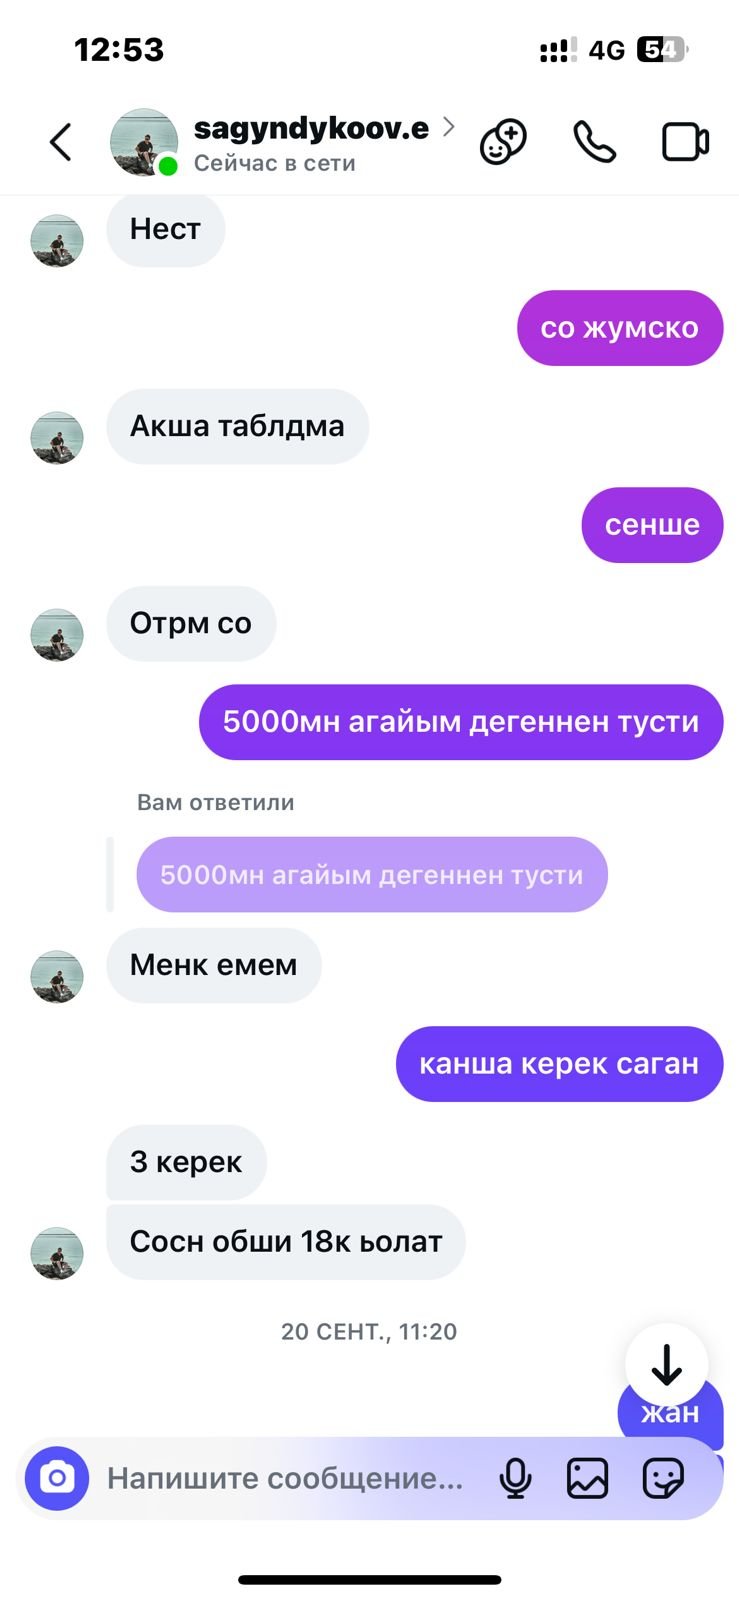Record a voice message with microphone icon
Viewport: 739px width, 1600px height.
tap(515, 1478)
